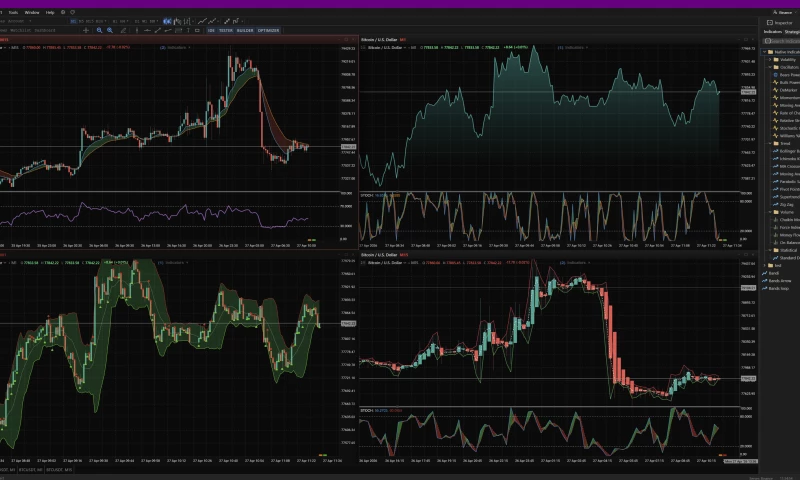This screenshot has height=480, width=800.
Task: Select the Standard Deviation indicator
Action: click(786, 258)
